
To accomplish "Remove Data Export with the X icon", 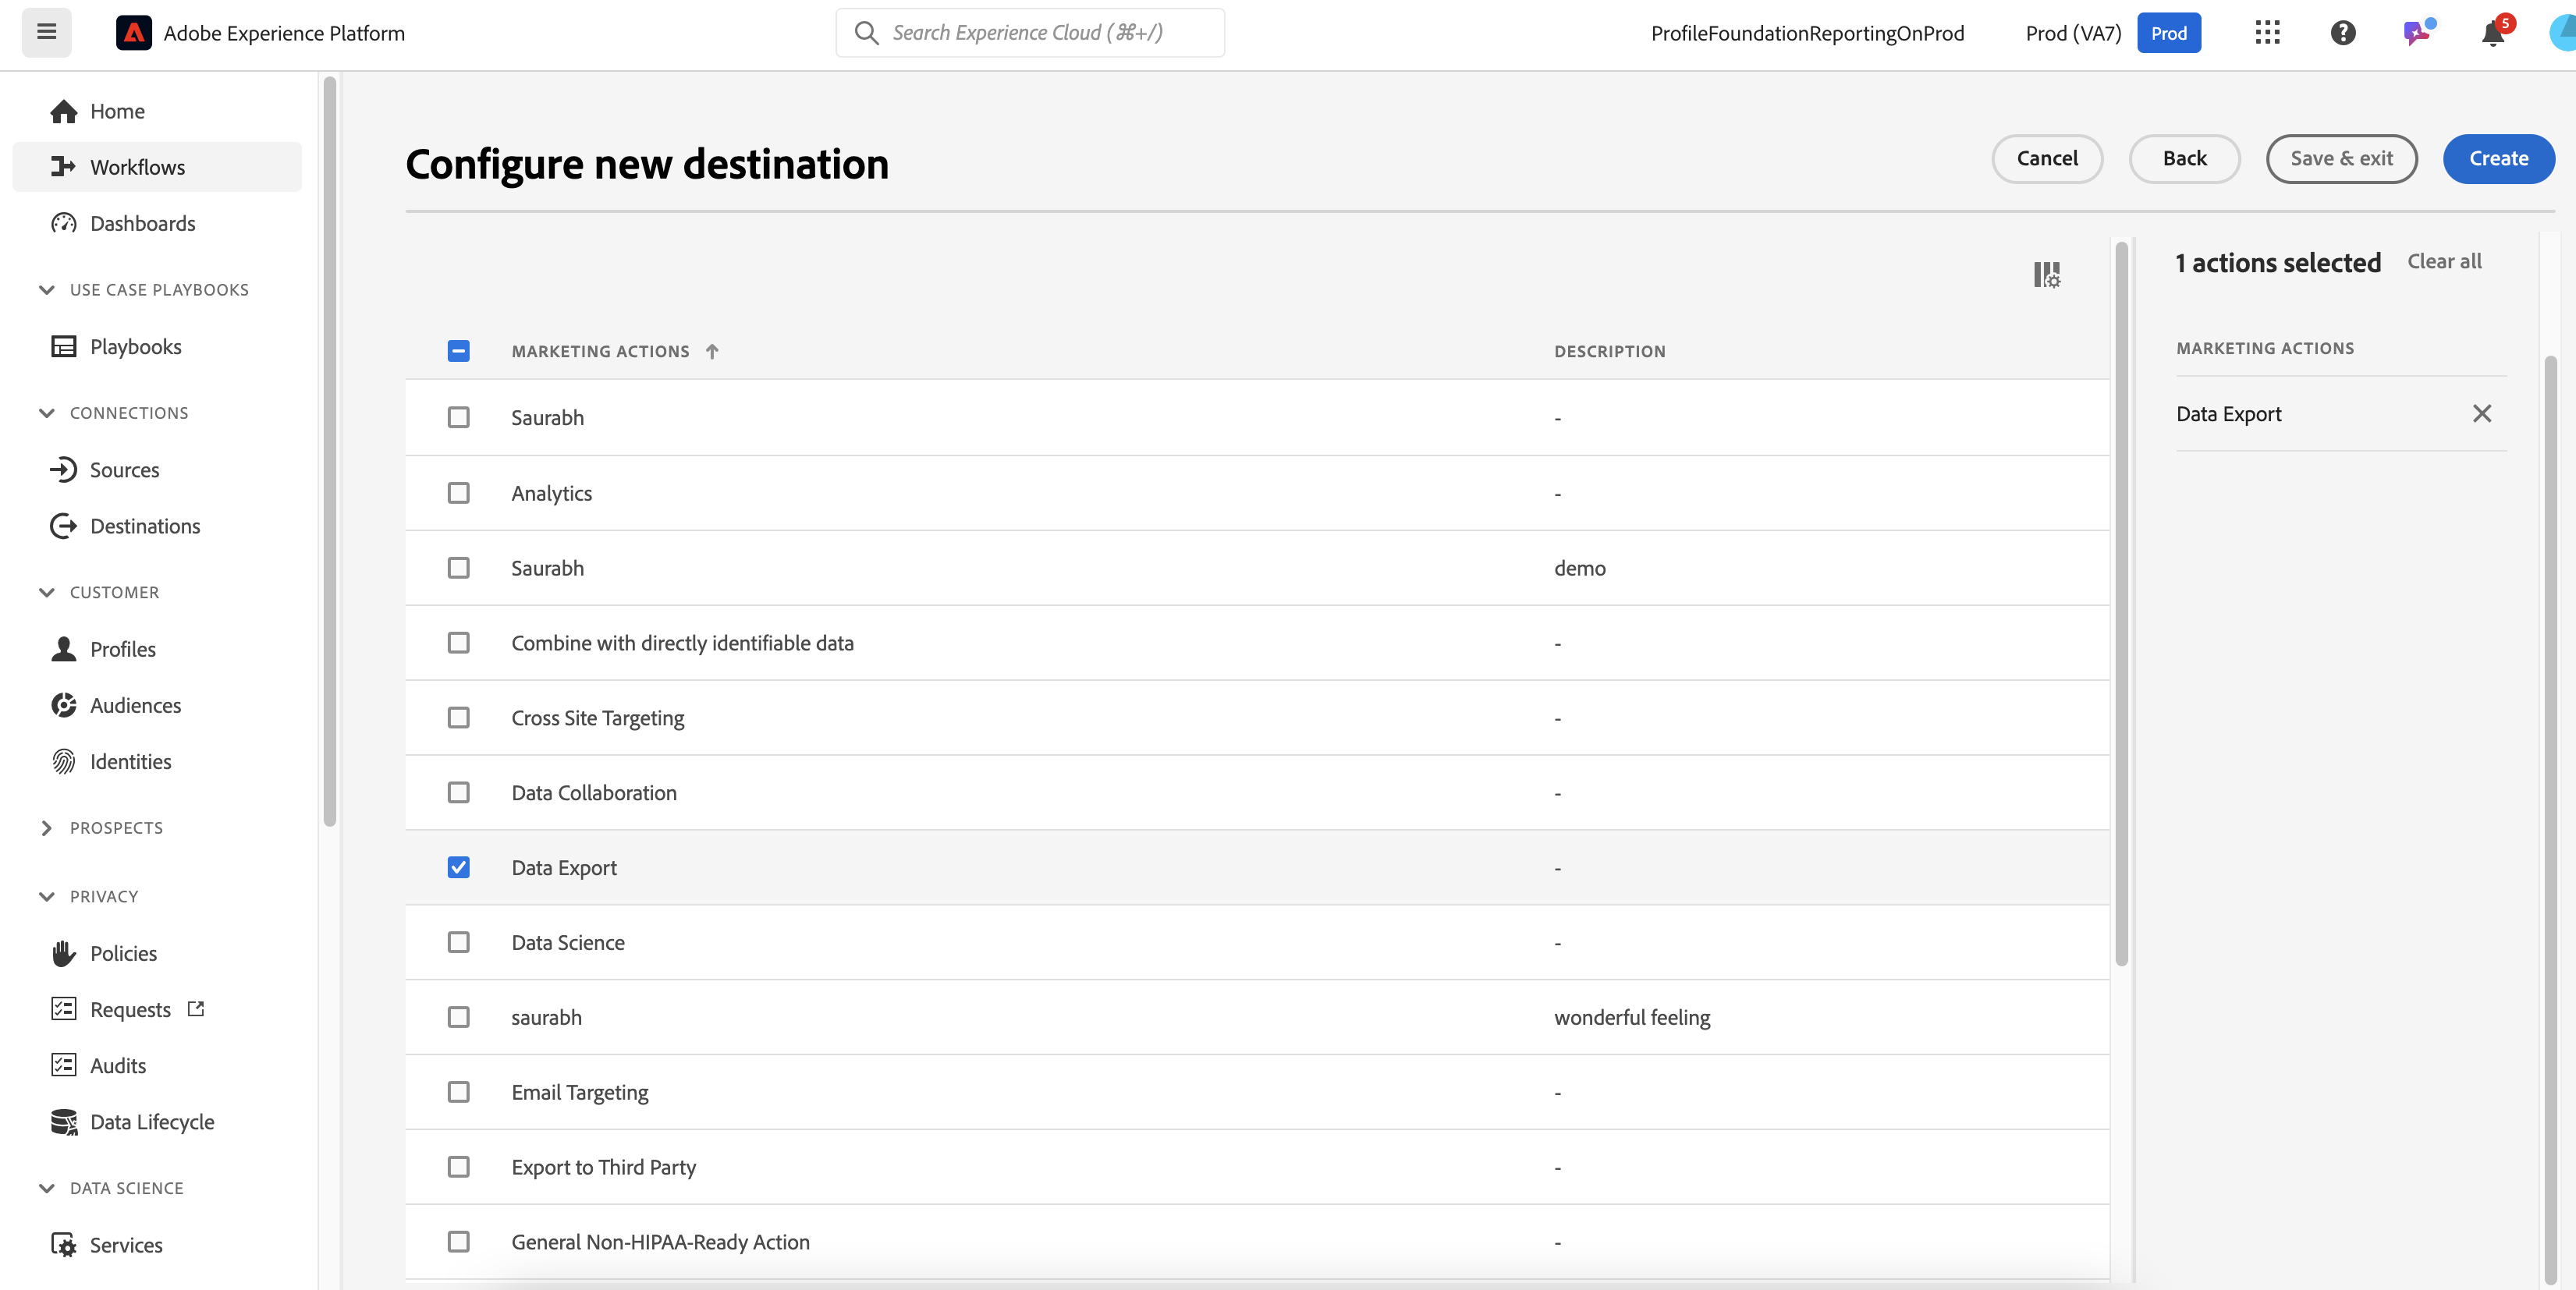I will [x=2481, y=413].
